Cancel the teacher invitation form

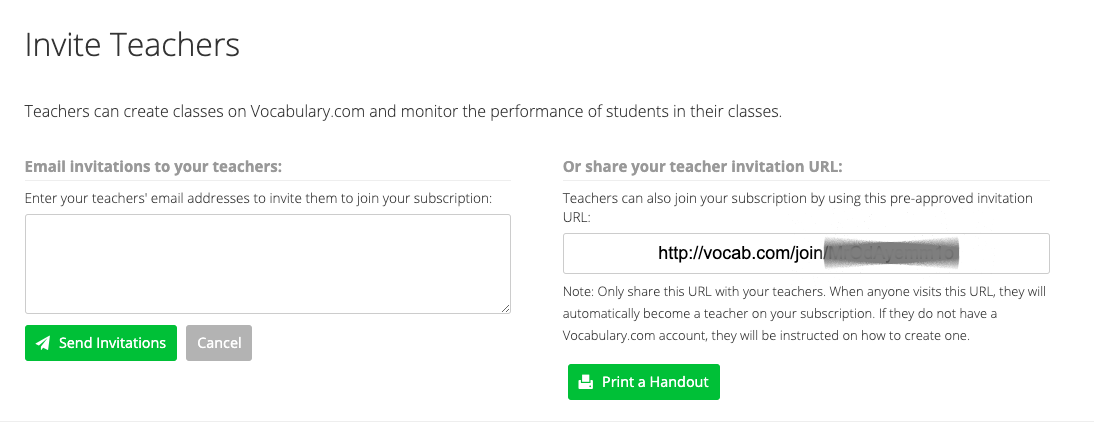tap(219, 343)
